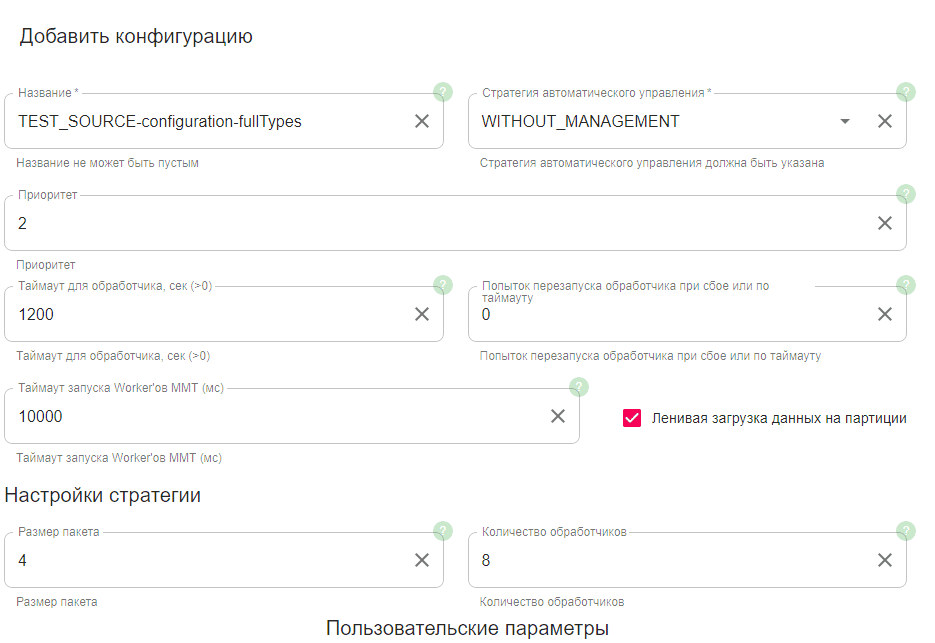935x643 pixels.
Task: Show help for the Название field
Action: point(443,92)
